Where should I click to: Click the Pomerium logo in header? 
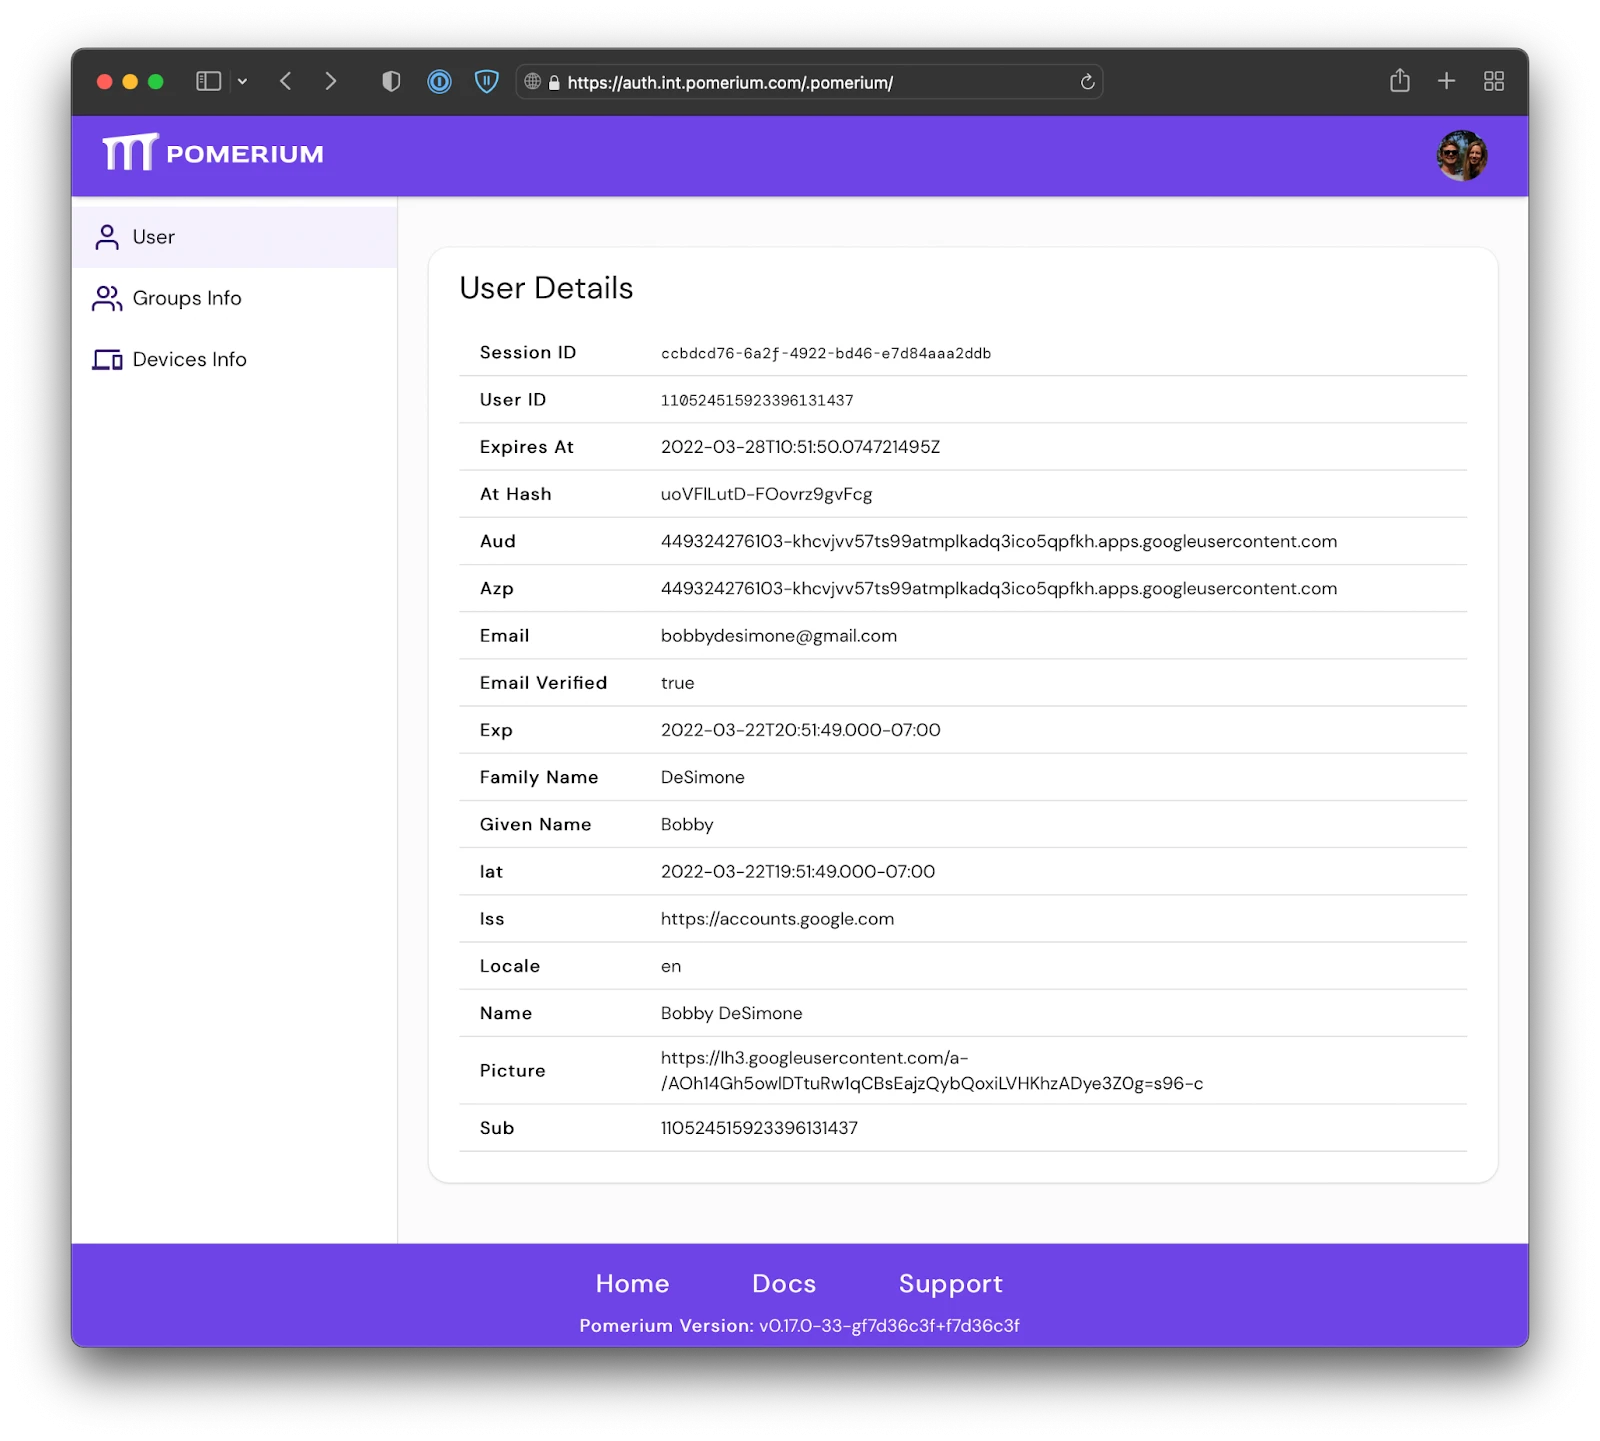tap(213, 154)
